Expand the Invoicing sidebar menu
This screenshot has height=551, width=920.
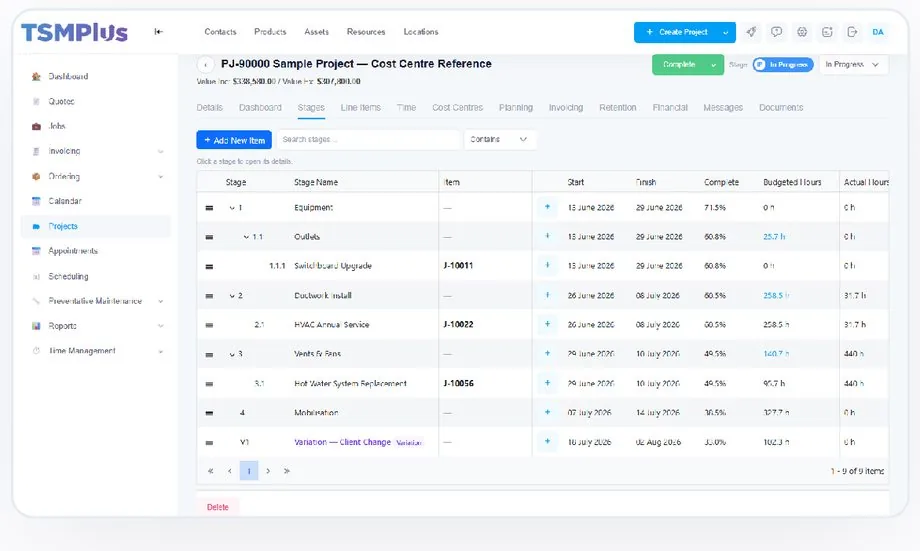pyautogui.click(x=160, y=151)
